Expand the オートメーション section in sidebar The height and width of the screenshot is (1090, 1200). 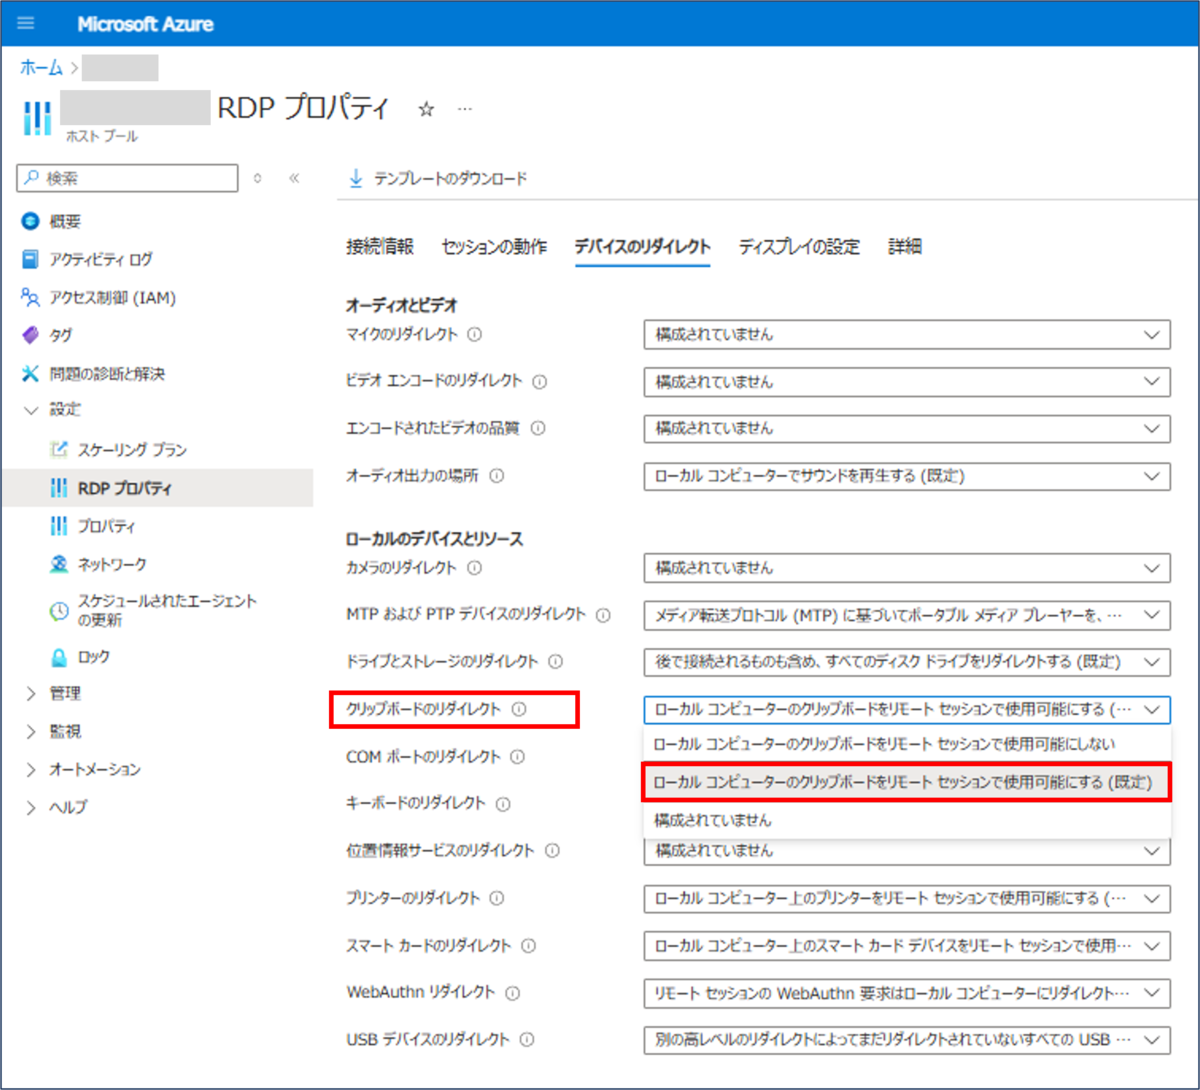click(x=30, y=770)
